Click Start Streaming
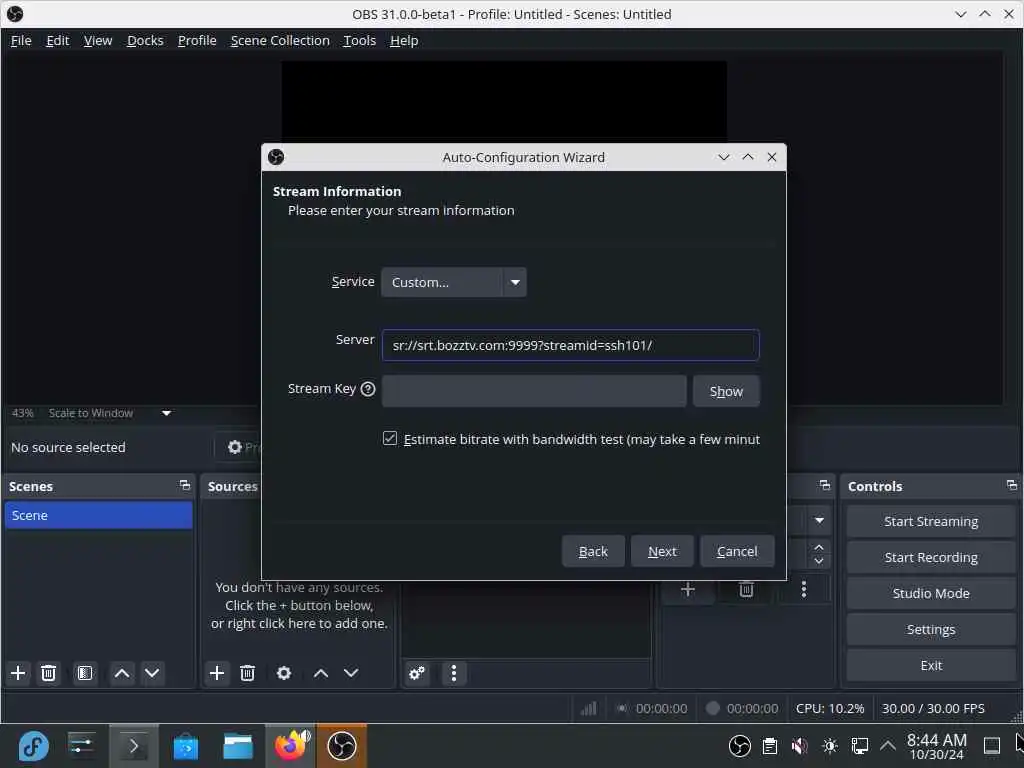Screen dimensions: 1024x768 click(931, 521)
